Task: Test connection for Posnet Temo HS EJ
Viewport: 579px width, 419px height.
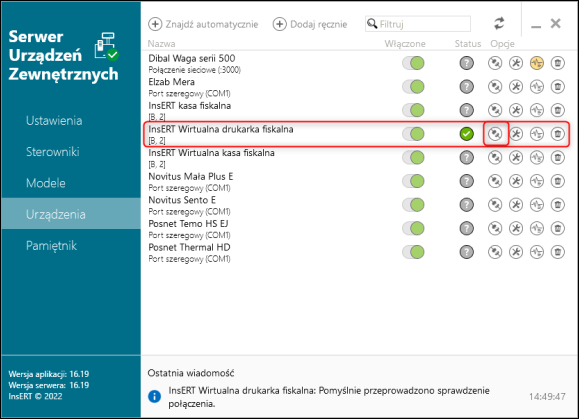Action: [x=495, y=229]
